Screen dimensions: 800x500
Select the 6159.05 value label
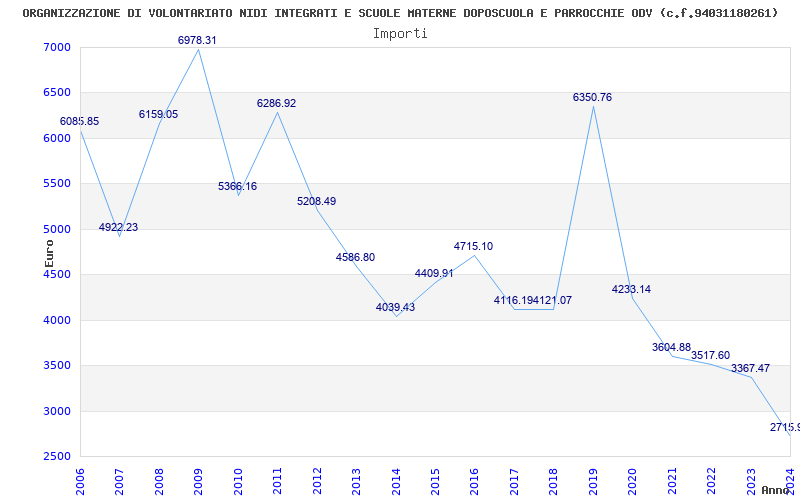159,114
